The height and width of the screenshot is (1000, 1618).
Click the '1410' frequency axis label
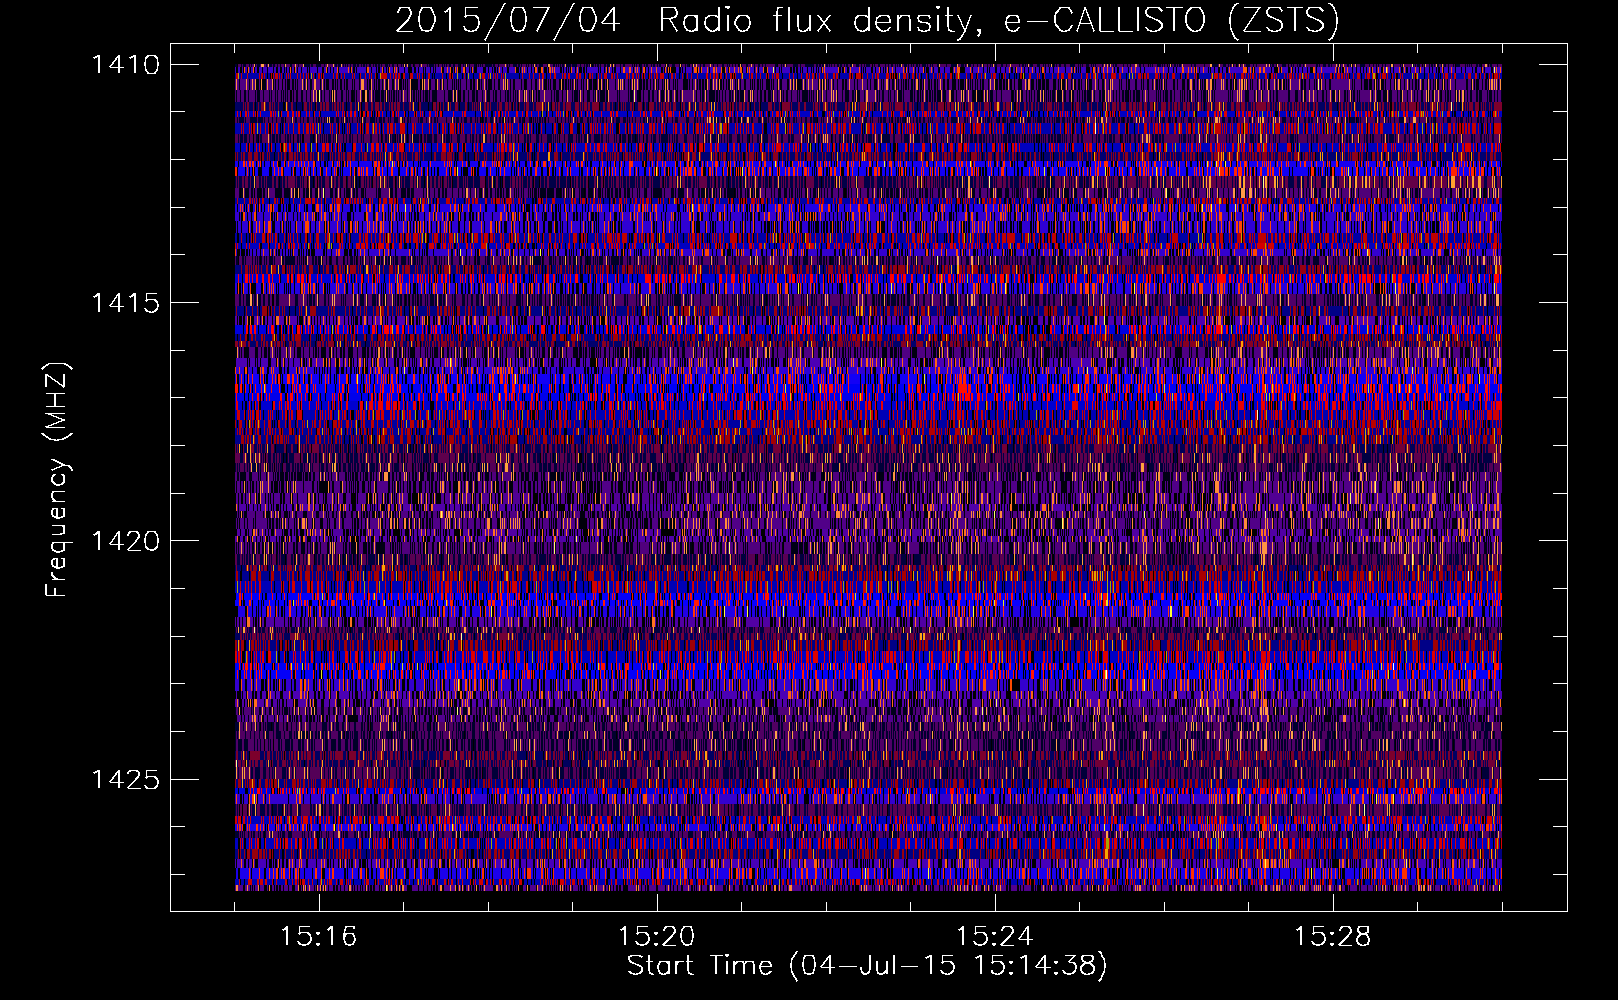point(125,65)
